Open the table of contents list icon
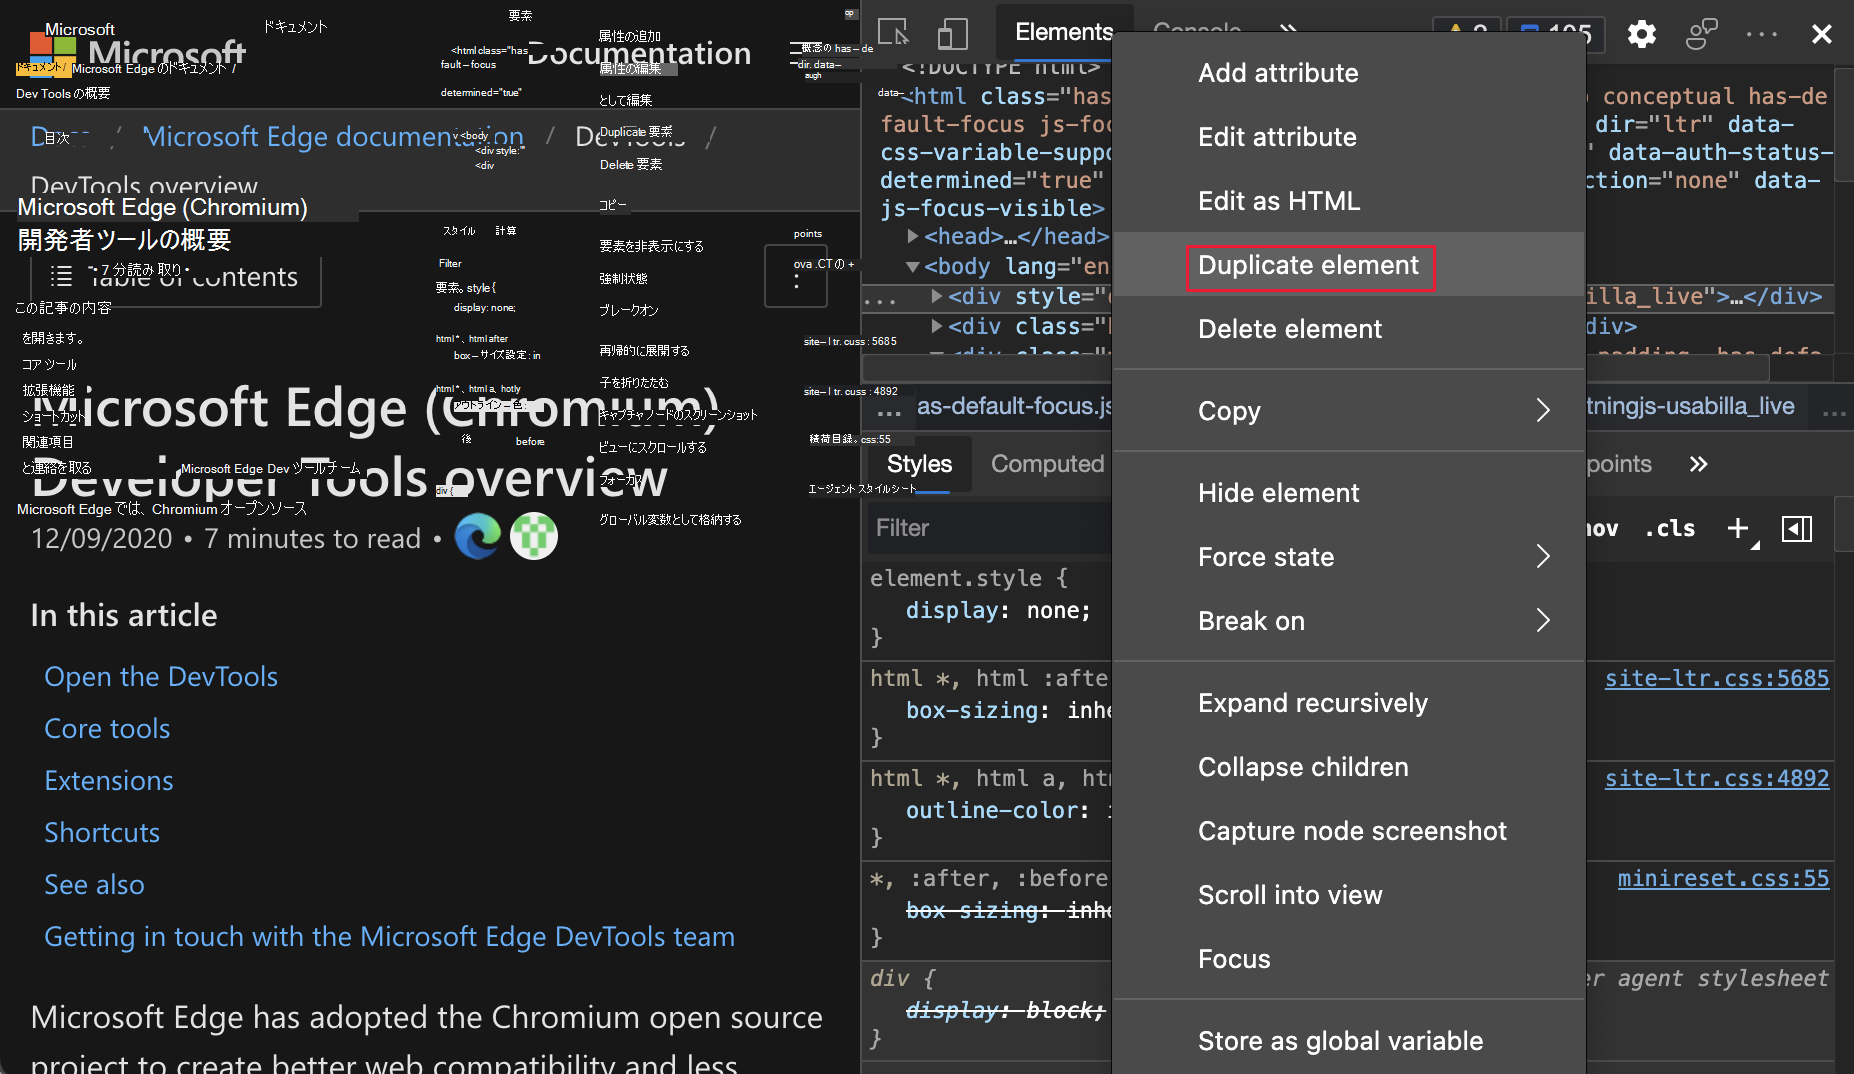Viewport: 1854px width, 1074px height. 61,276
